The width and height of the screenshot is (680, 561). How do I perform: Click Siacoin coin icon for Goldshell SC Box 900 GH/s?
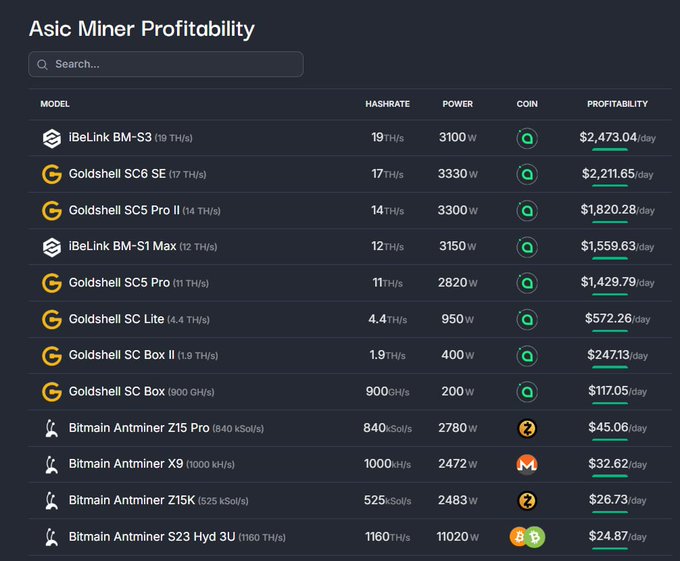coord(527,392)
